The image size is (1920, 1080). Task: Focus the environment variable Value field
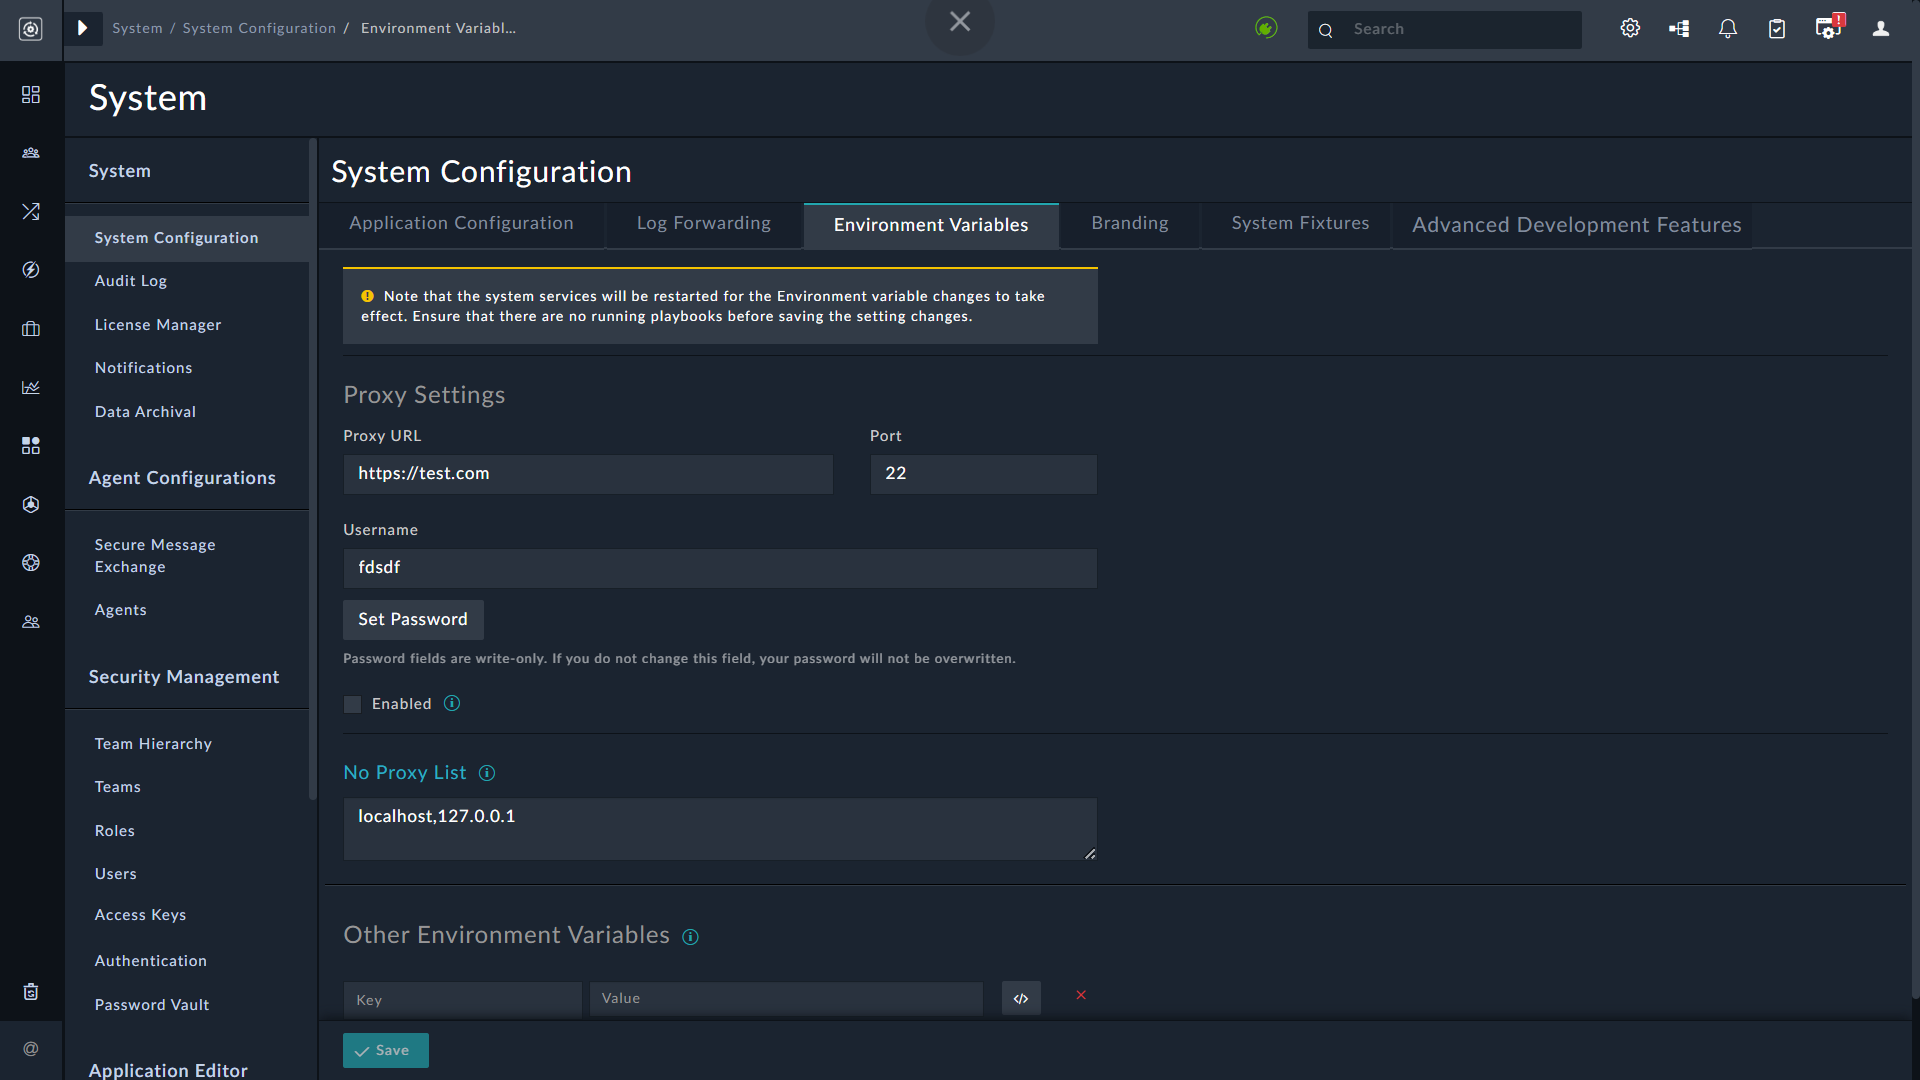786,998
